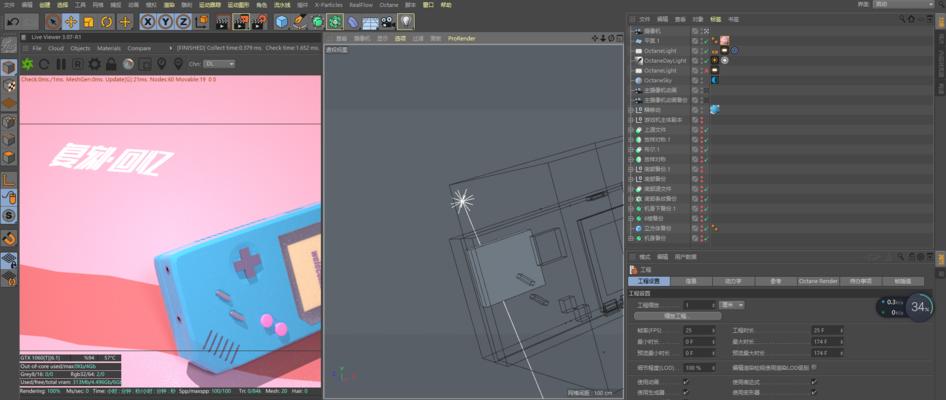Open the Live Viewer Cloud menu

click(56, 48)
